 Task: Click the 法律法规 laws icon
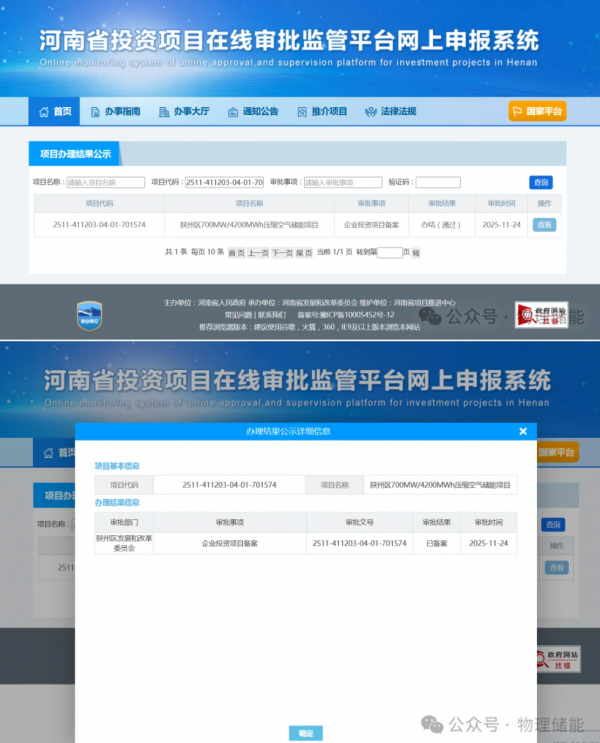point(371,111)
